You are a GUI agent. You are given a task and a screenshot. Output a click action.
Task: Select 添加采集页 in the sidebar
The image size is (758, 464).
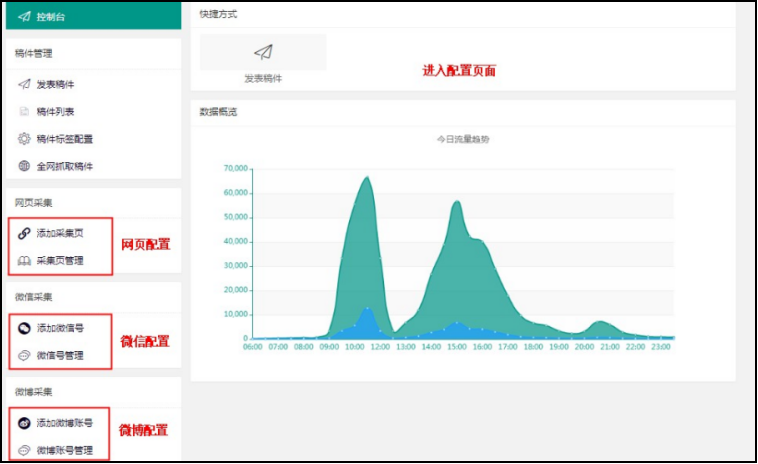(60, 233)
